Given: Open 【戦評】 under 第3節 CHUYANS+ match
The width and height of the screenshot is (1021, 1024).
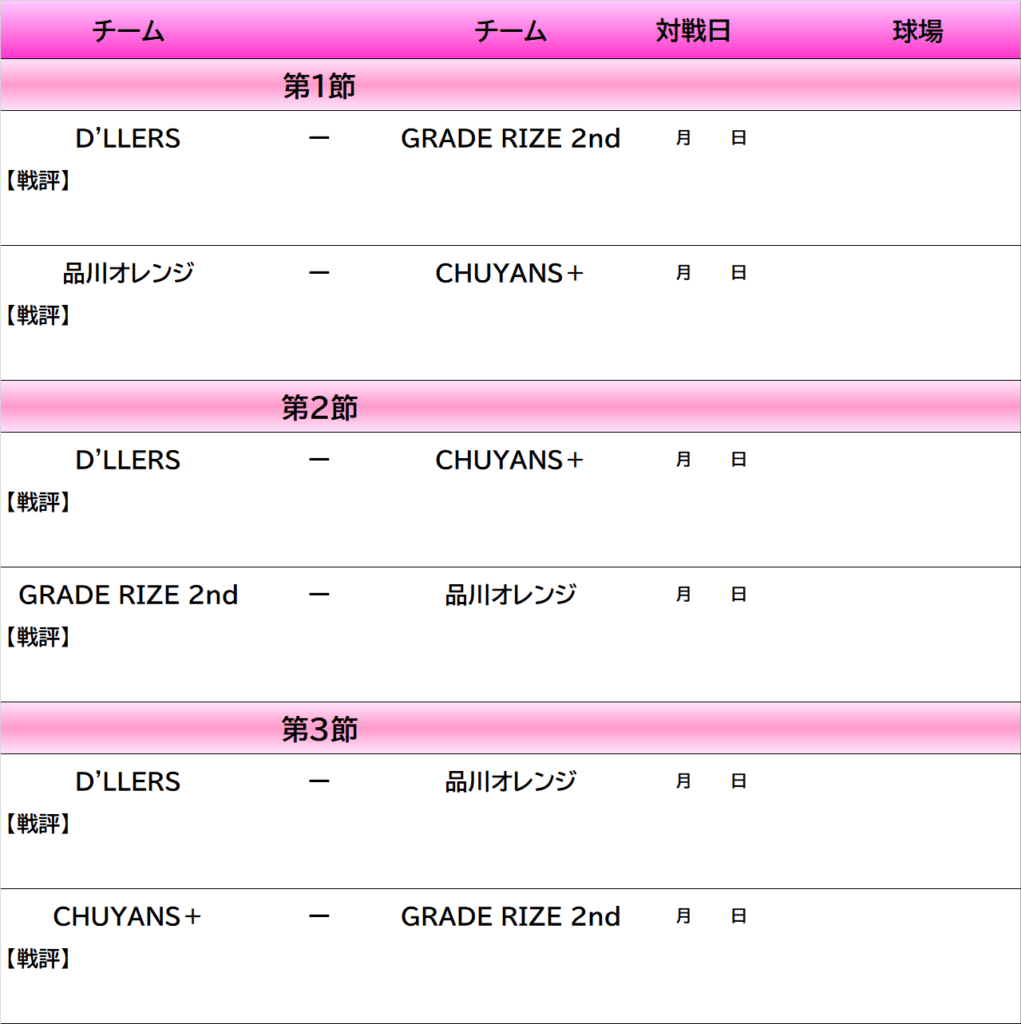Looking at the screenshot, I should tap(38, 959).
